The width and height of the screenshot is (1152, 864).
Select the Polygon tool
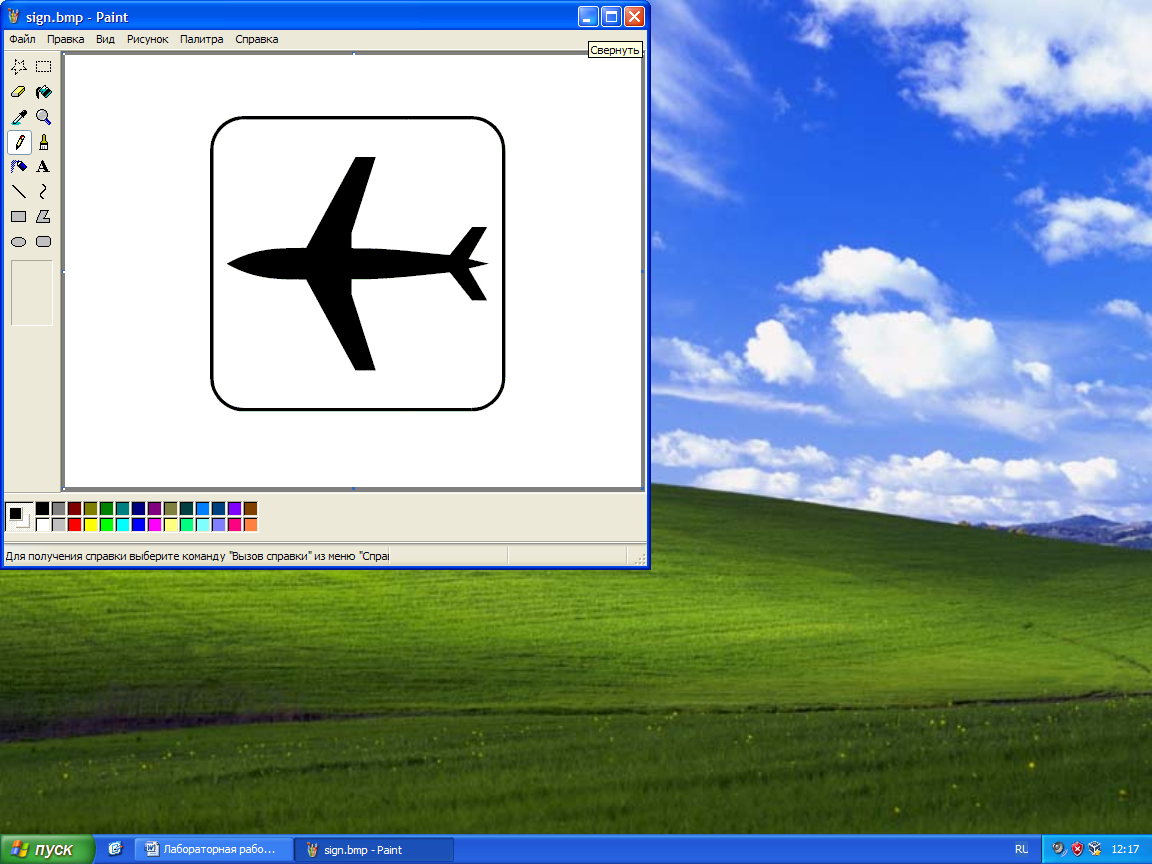(x=44, y=217)
